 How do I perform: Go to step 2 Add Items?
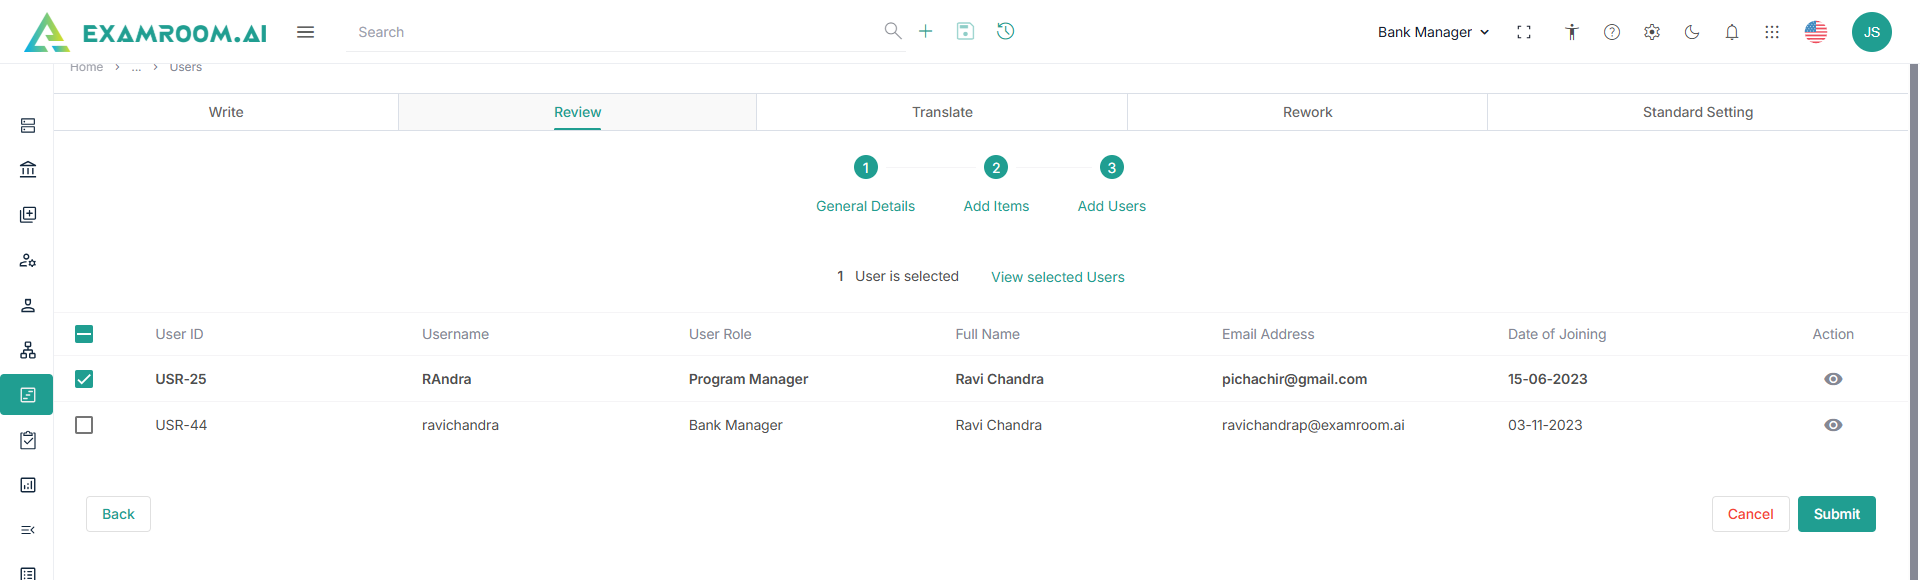point(996,168)
